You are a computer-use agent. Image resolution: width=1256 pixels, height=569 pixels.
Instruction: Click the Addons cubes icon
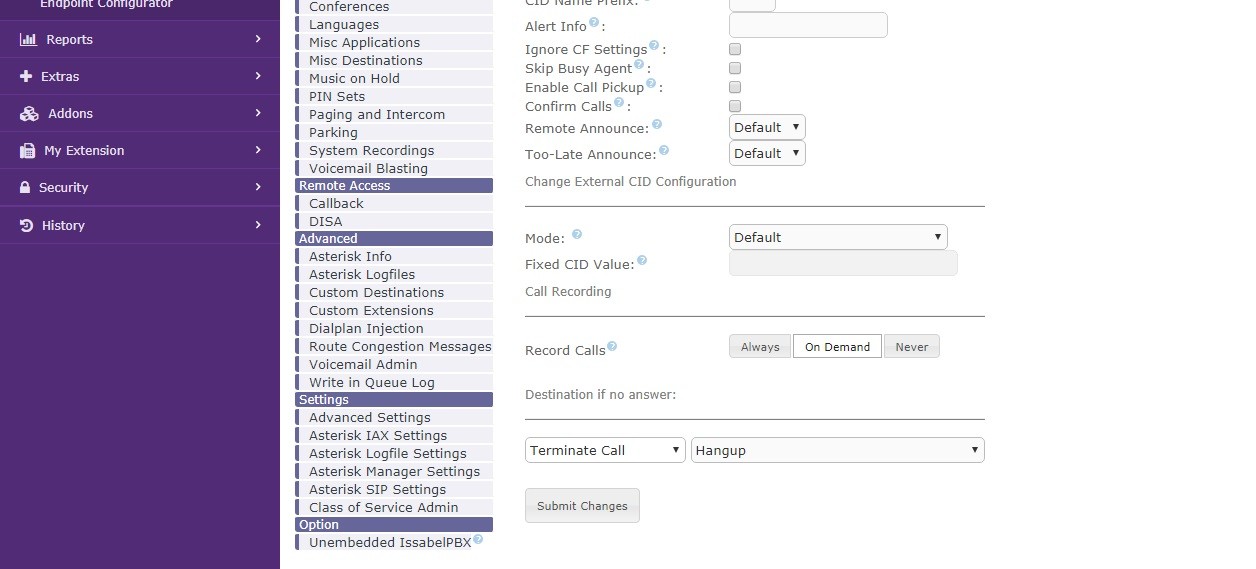coord(29,113)
